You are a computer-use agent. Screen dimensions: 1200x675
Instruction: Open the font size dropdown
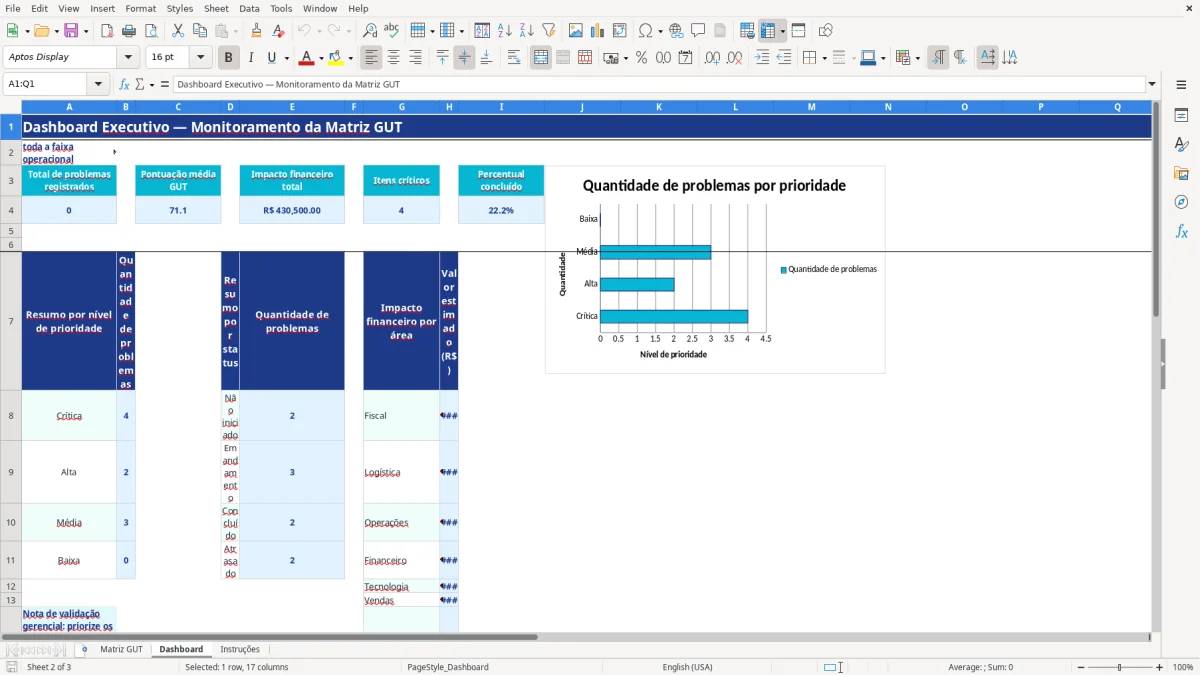[x=201, y=58]
